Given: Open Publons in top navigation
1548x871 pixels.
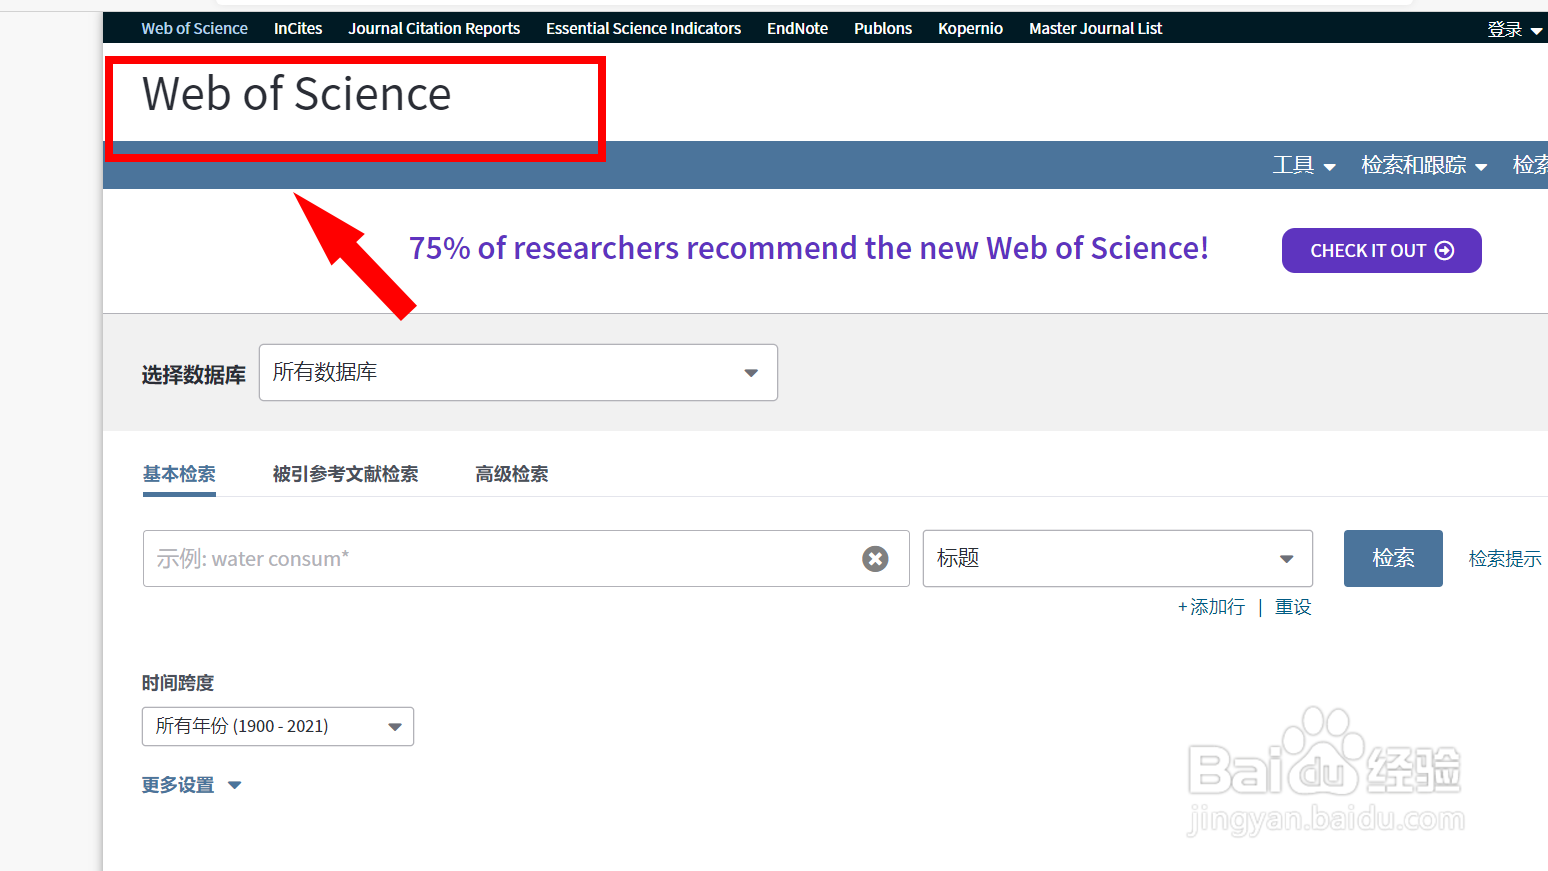Looking at the screenshot, I should (883, 28).
